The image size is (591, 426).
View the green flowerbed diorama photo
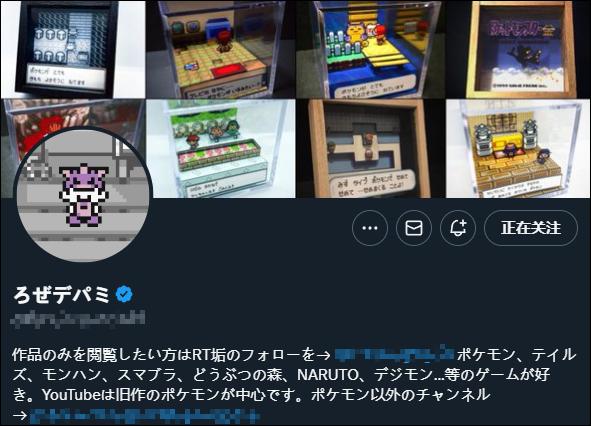(x=220, y=149)
